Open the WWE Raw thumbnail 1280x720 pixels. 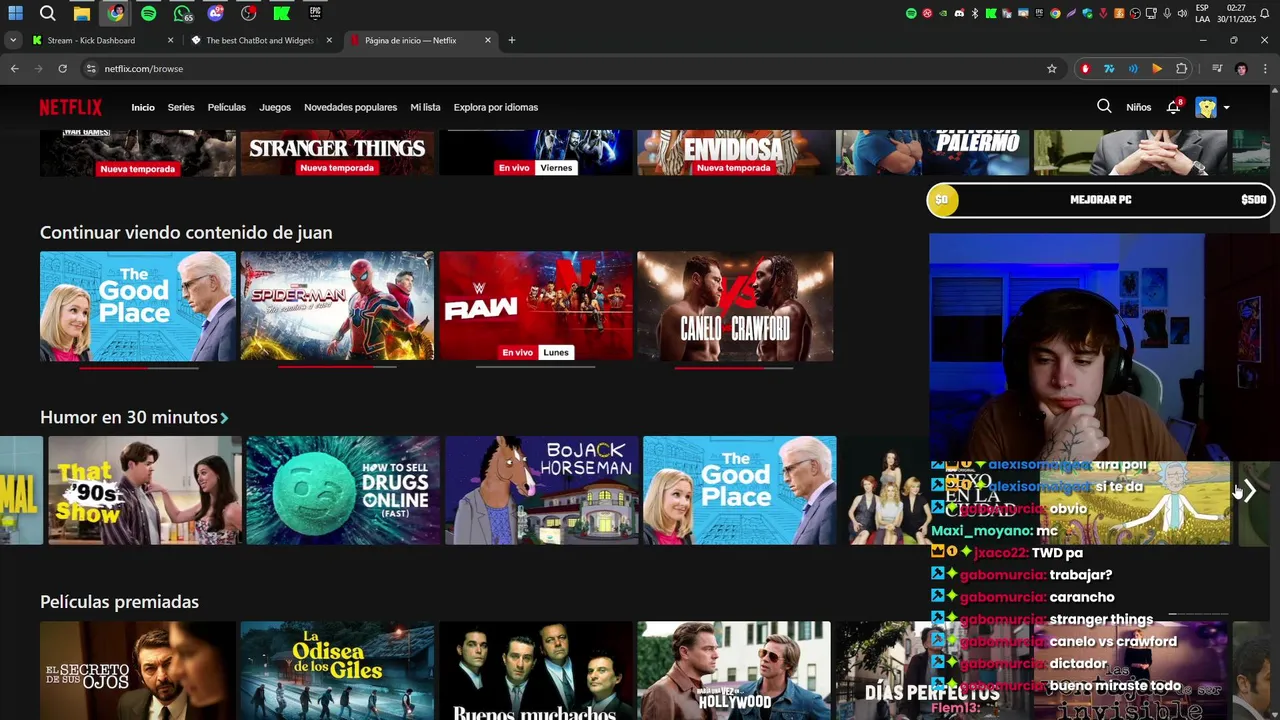(x=536, y=306)
